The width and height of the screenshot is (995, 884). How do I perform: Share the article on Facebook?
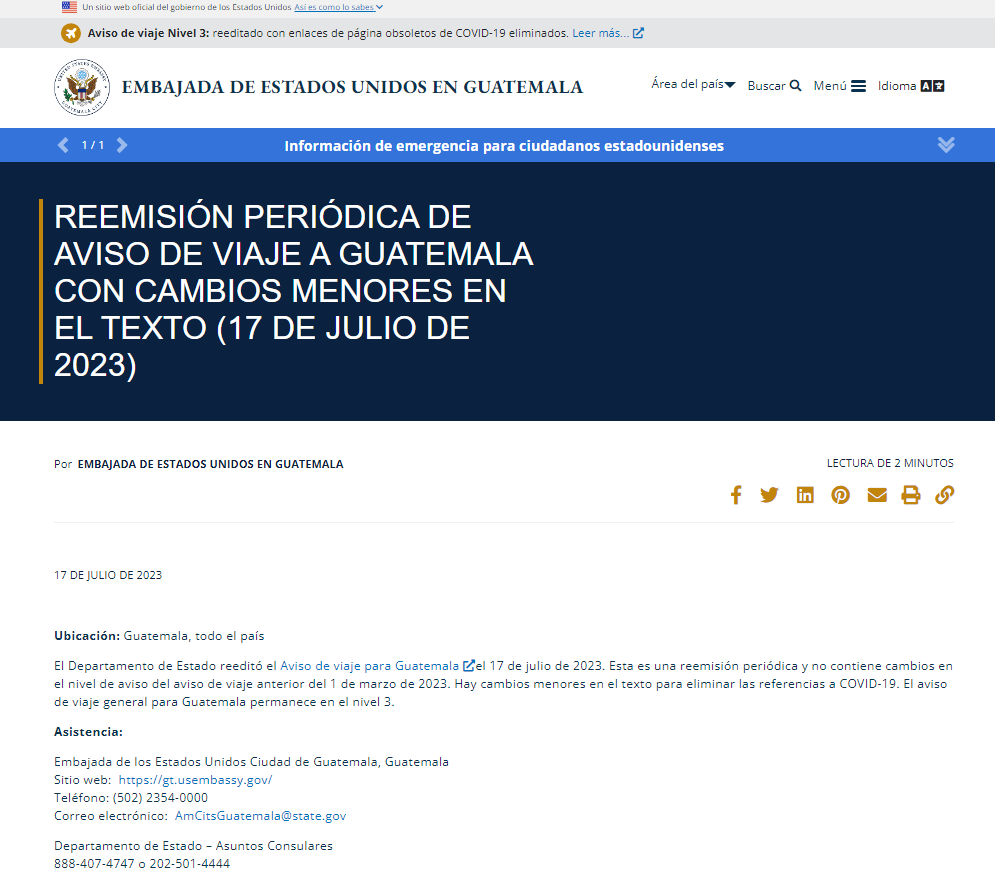(736, 494)
